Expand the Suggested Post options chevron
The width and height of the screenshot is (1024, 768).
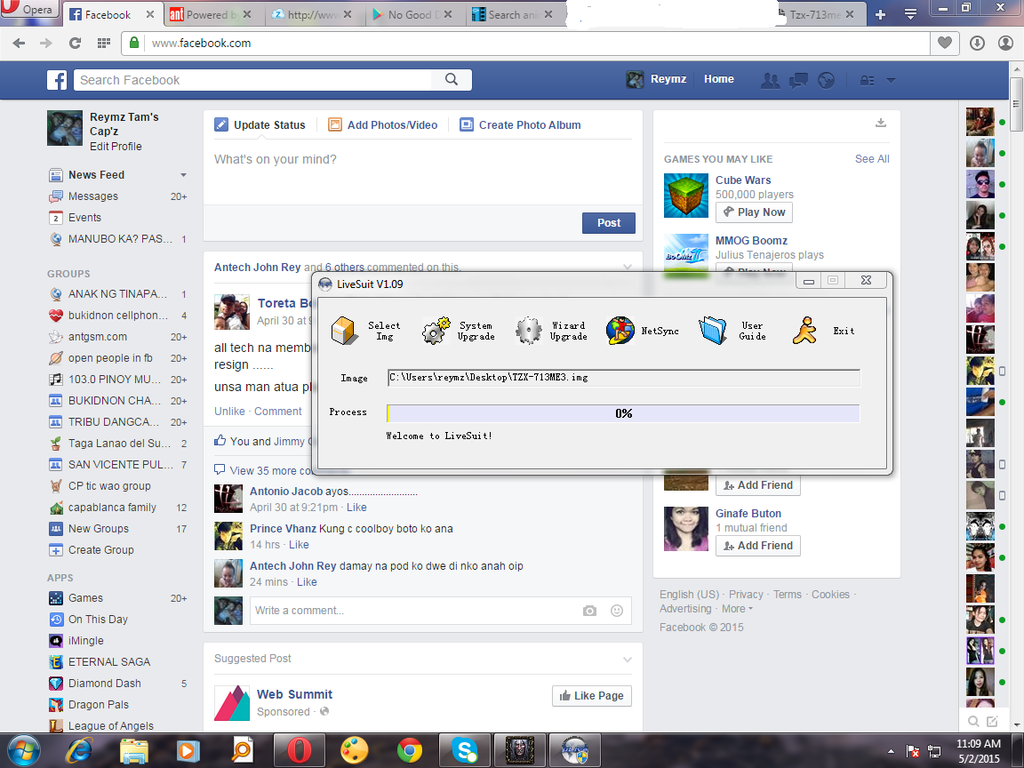click(627, 660)
